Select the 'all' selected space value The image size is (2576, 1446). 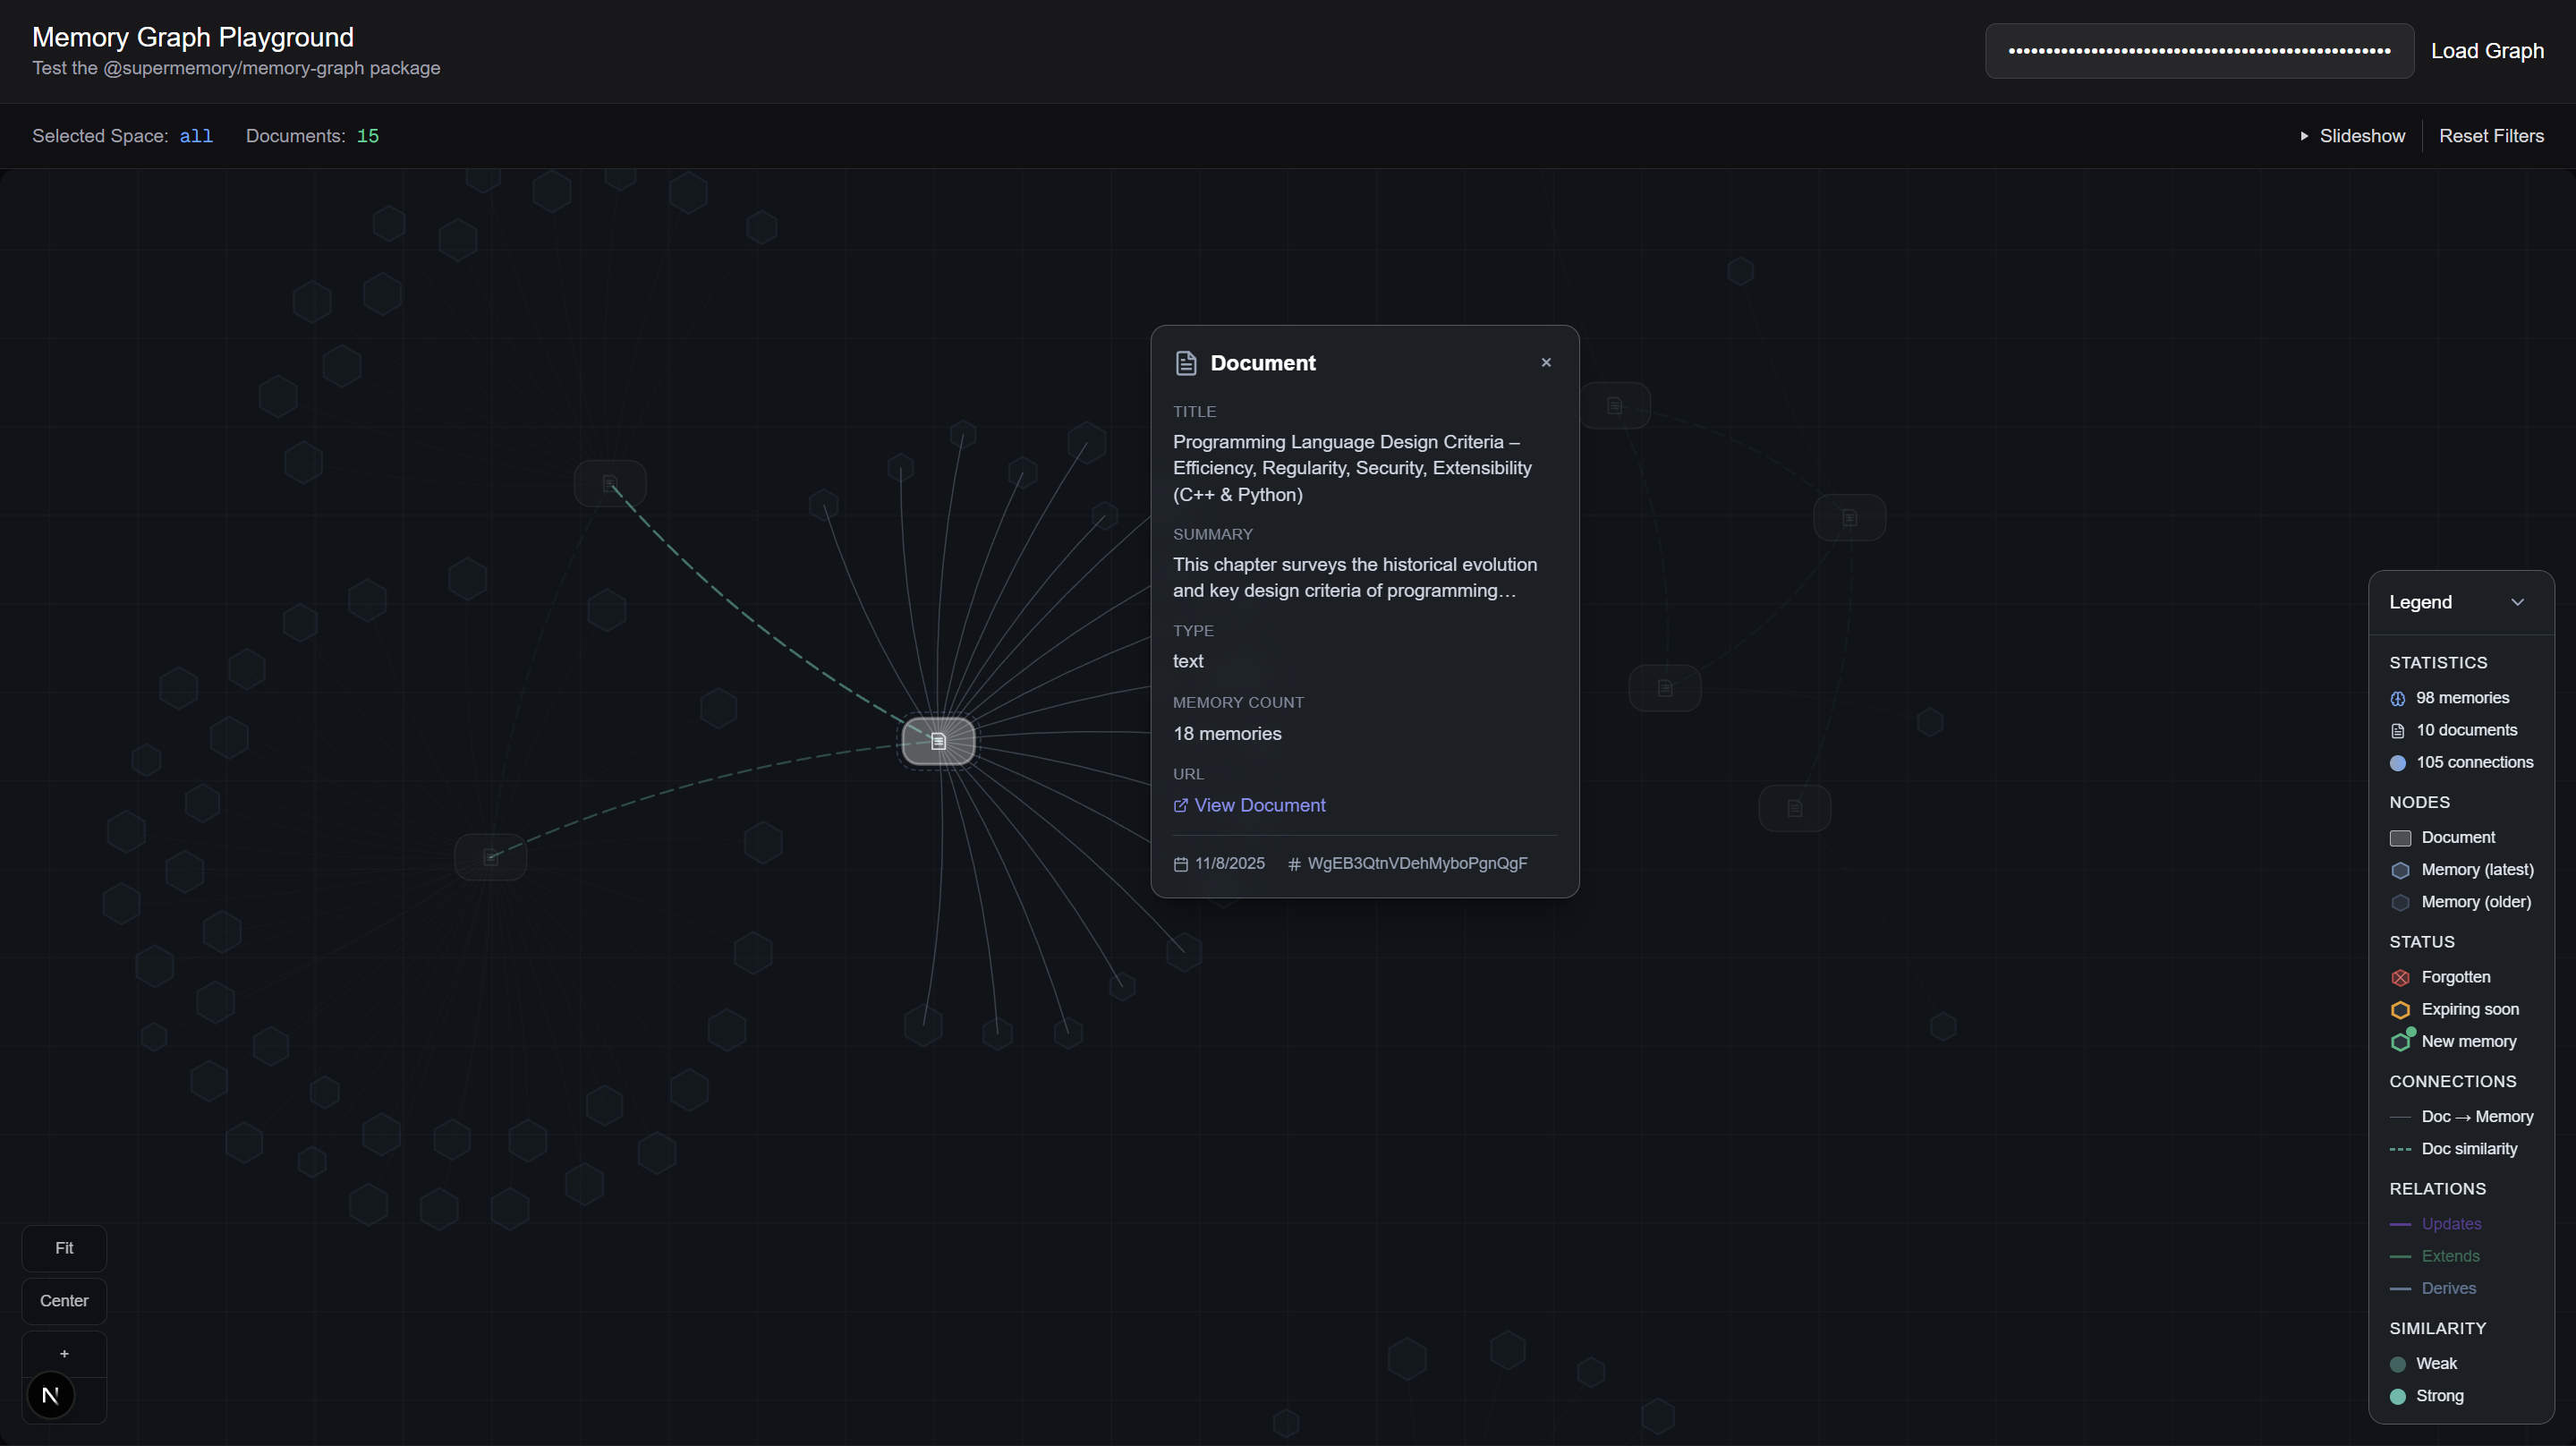tap(196, 136)
